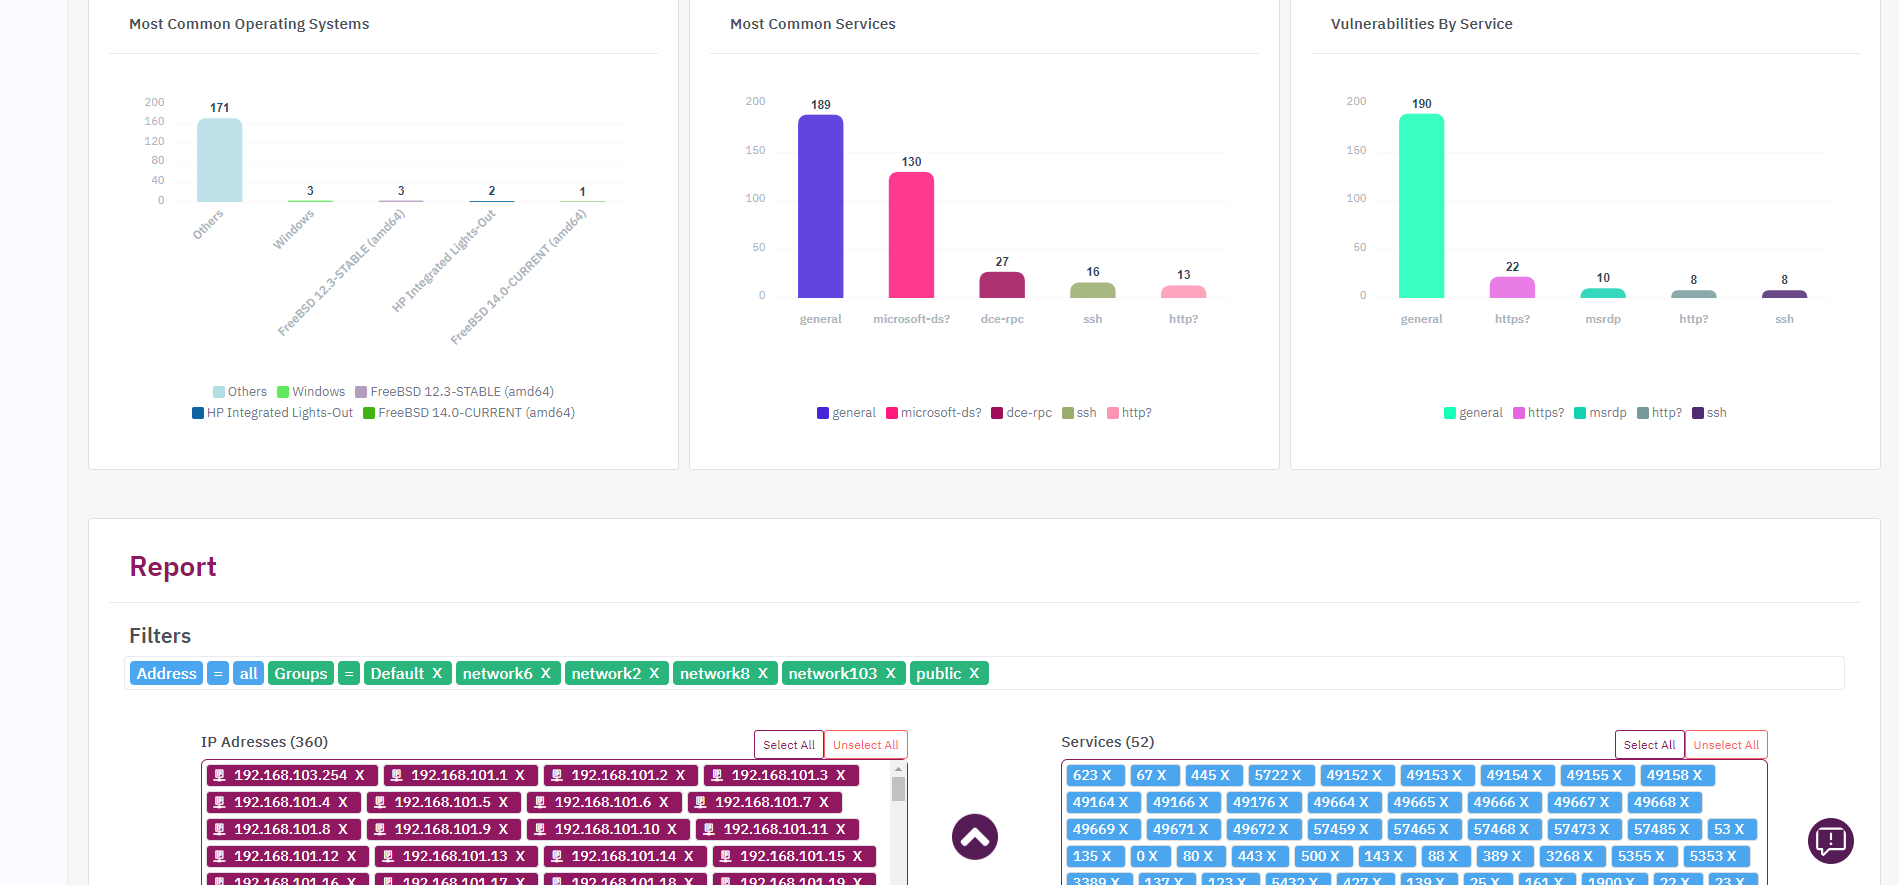This screenshot has height=885, width=1899.
Task: Click the dce-rpc bar showing 27
Action: 1002,285
